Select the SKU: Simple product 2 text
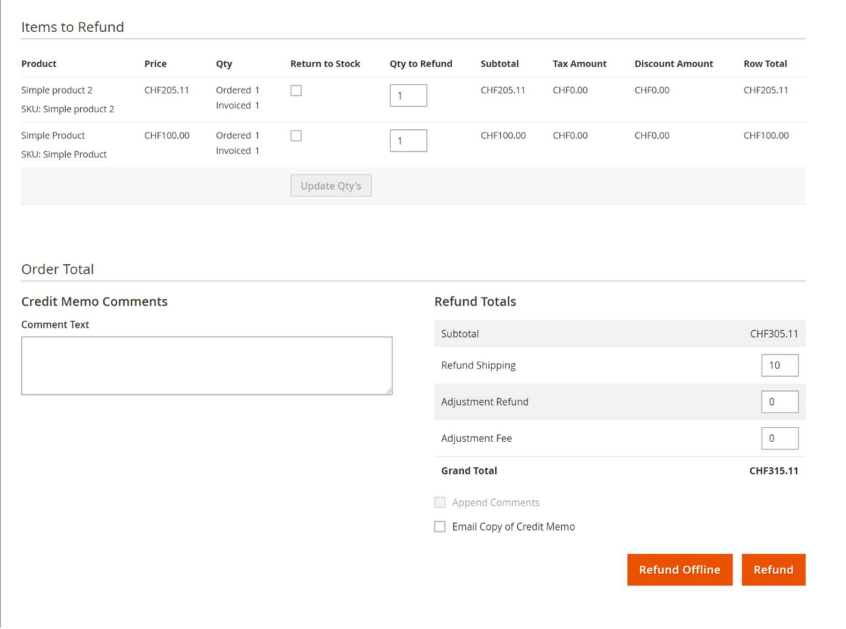 click(68, 110)
